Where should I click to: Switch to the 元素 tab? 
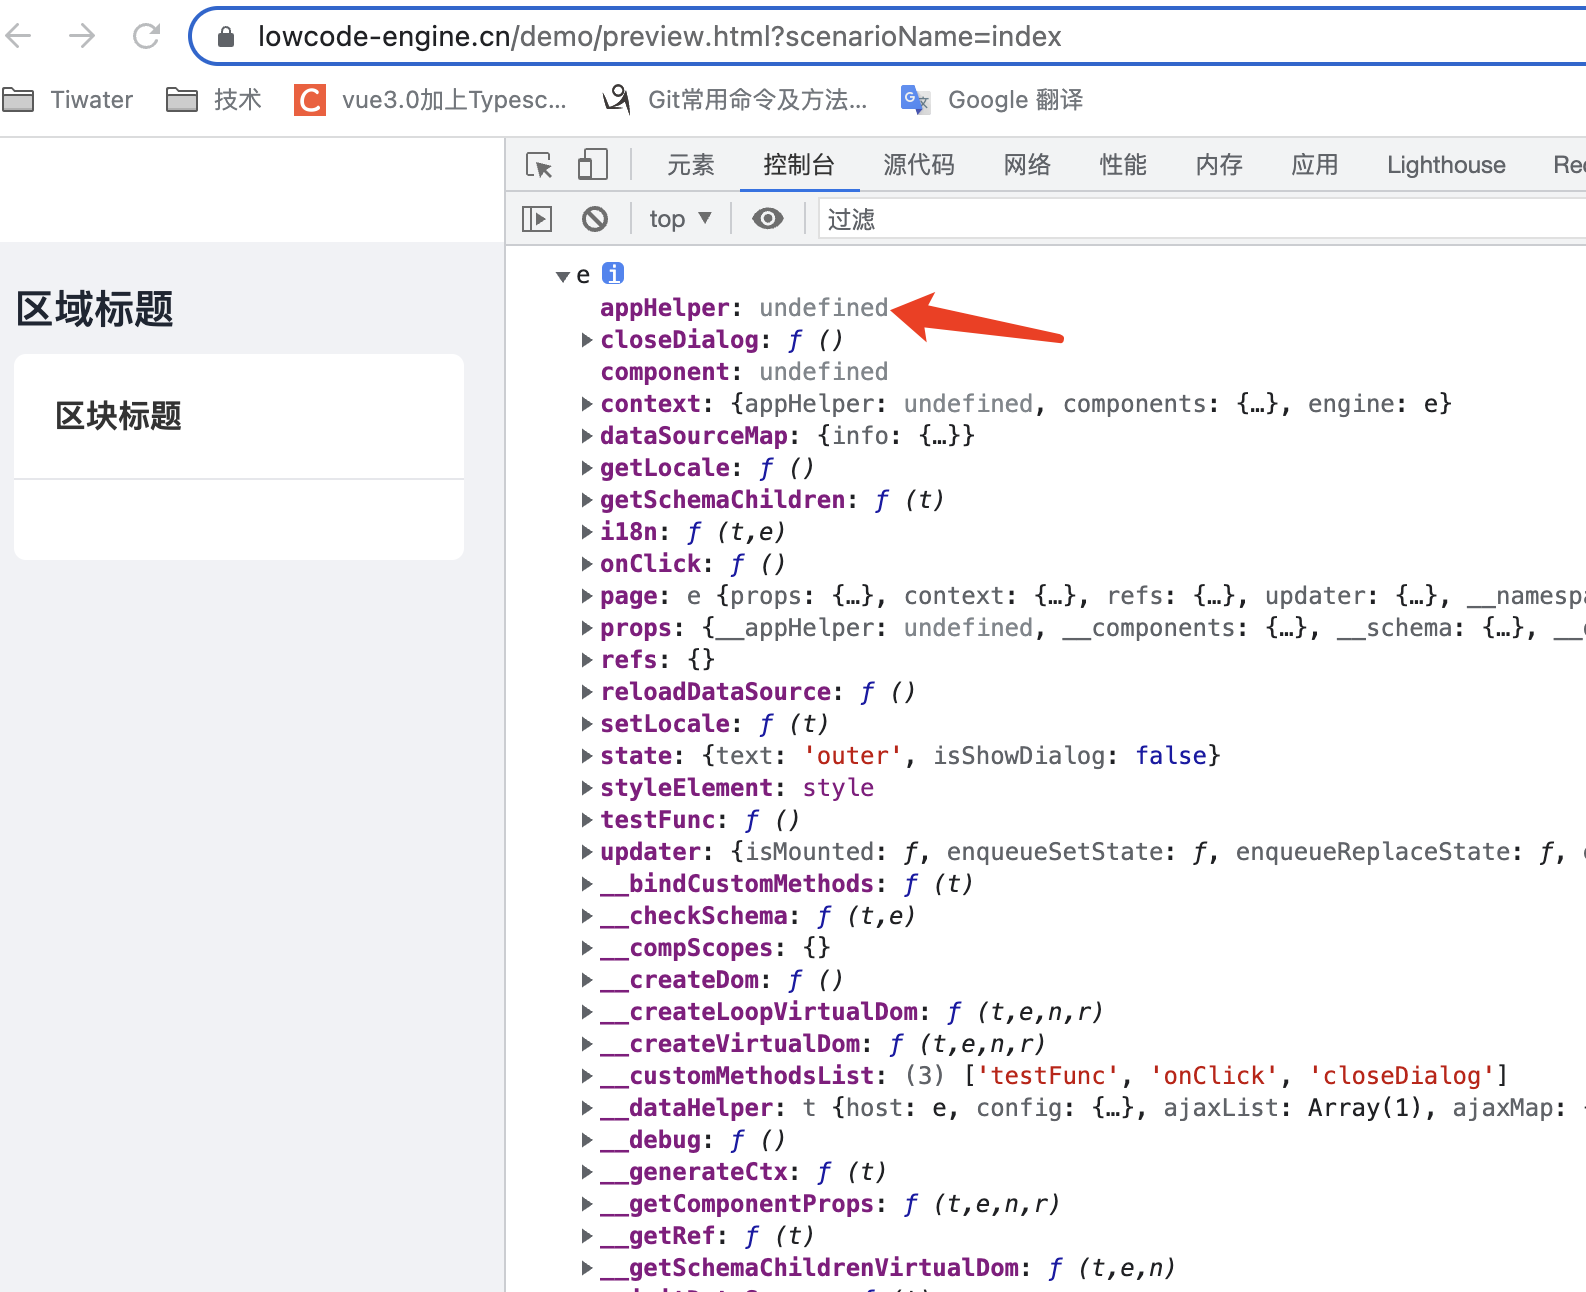pyautogui.click(x=691, y=165)
